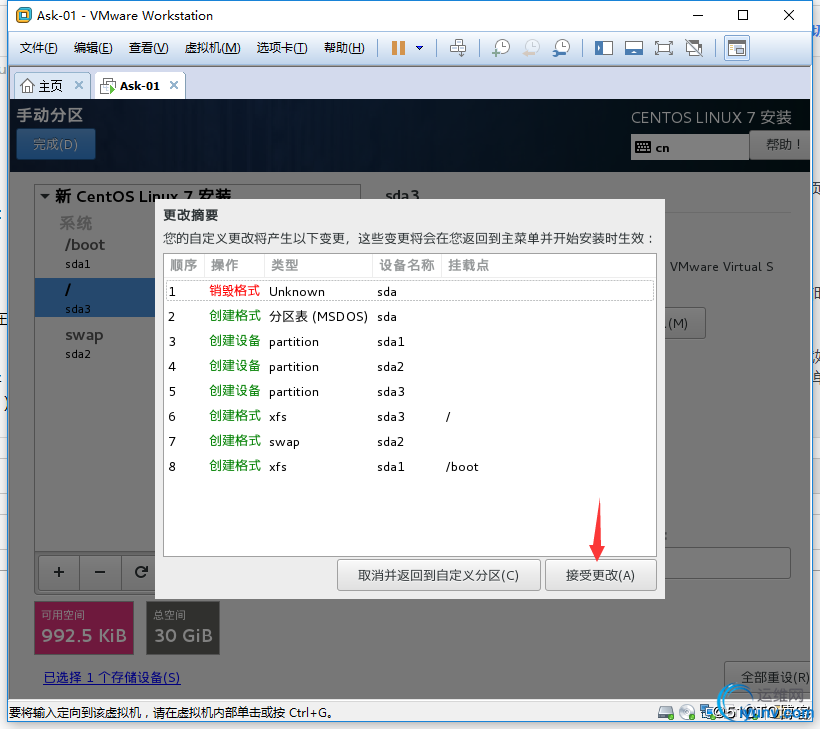The height and width of the screenshot is (729, 820).
Task: Click the 操作 column header
Action: (234, 266)
